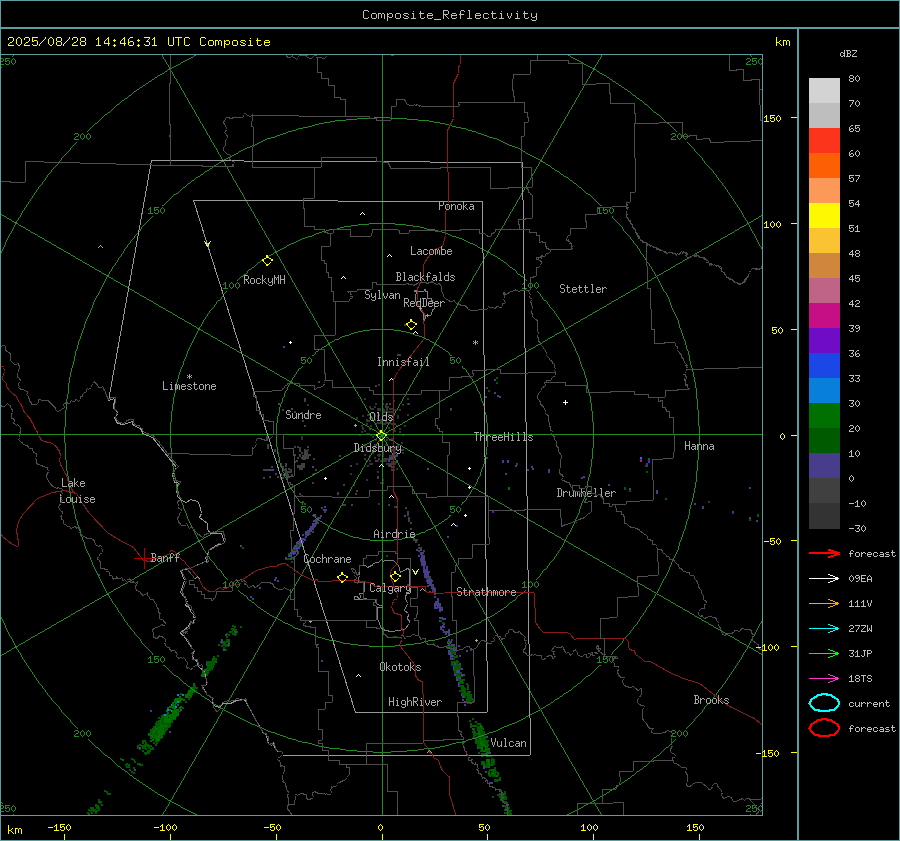Viewport: 900px width, 841px height.
Task: Click the white plus marker west of Hanna
Action: point(565,402)
